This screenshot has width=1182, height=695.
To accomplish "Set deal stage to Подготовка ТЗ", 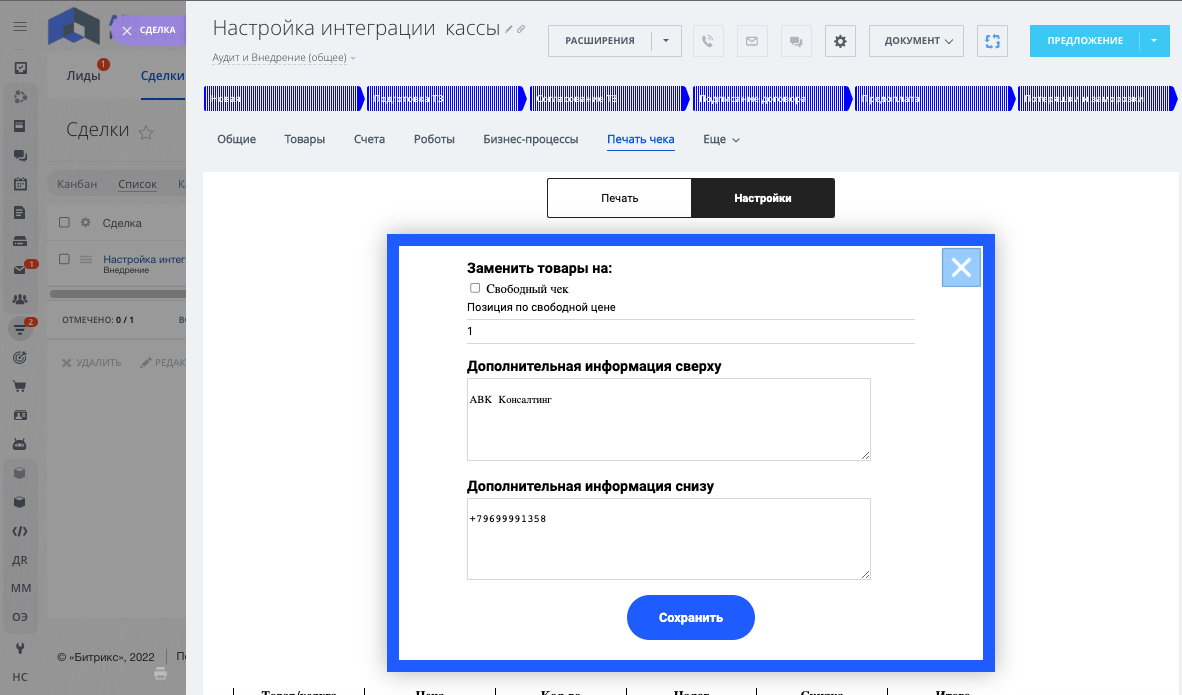I will click(x=446, y=99).
